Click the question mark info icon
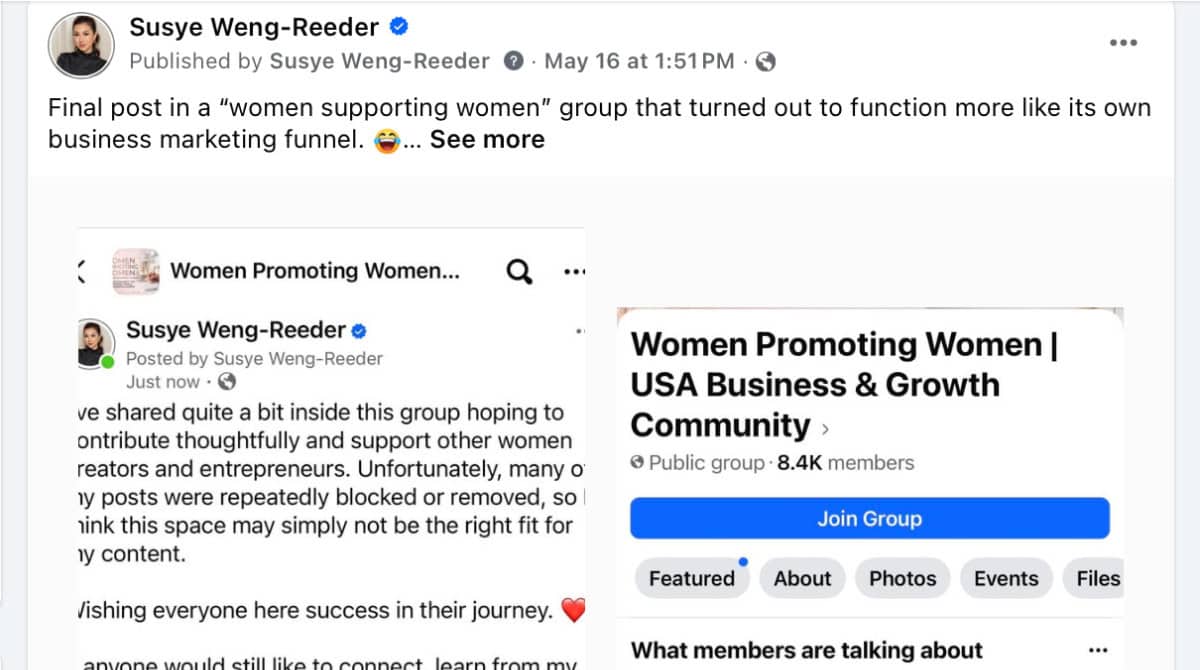 tap(514, 61)
